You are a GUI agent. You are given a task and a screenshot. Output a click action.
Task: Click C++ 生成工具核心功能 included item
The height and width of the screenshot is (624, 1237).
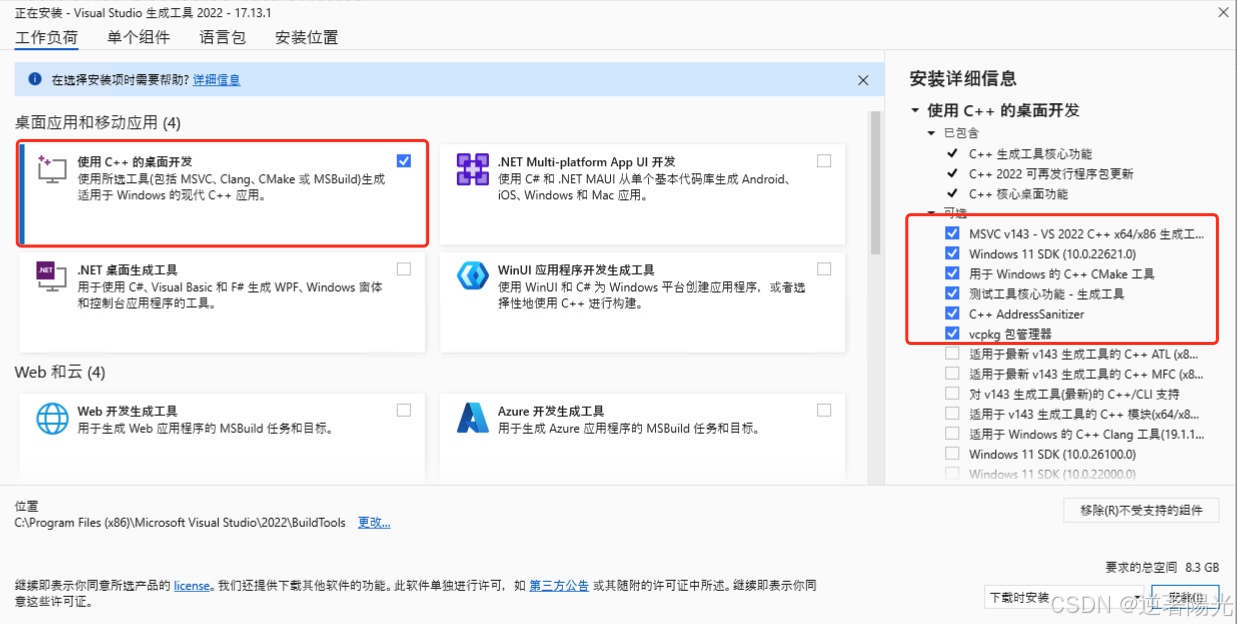(1030, 154)
